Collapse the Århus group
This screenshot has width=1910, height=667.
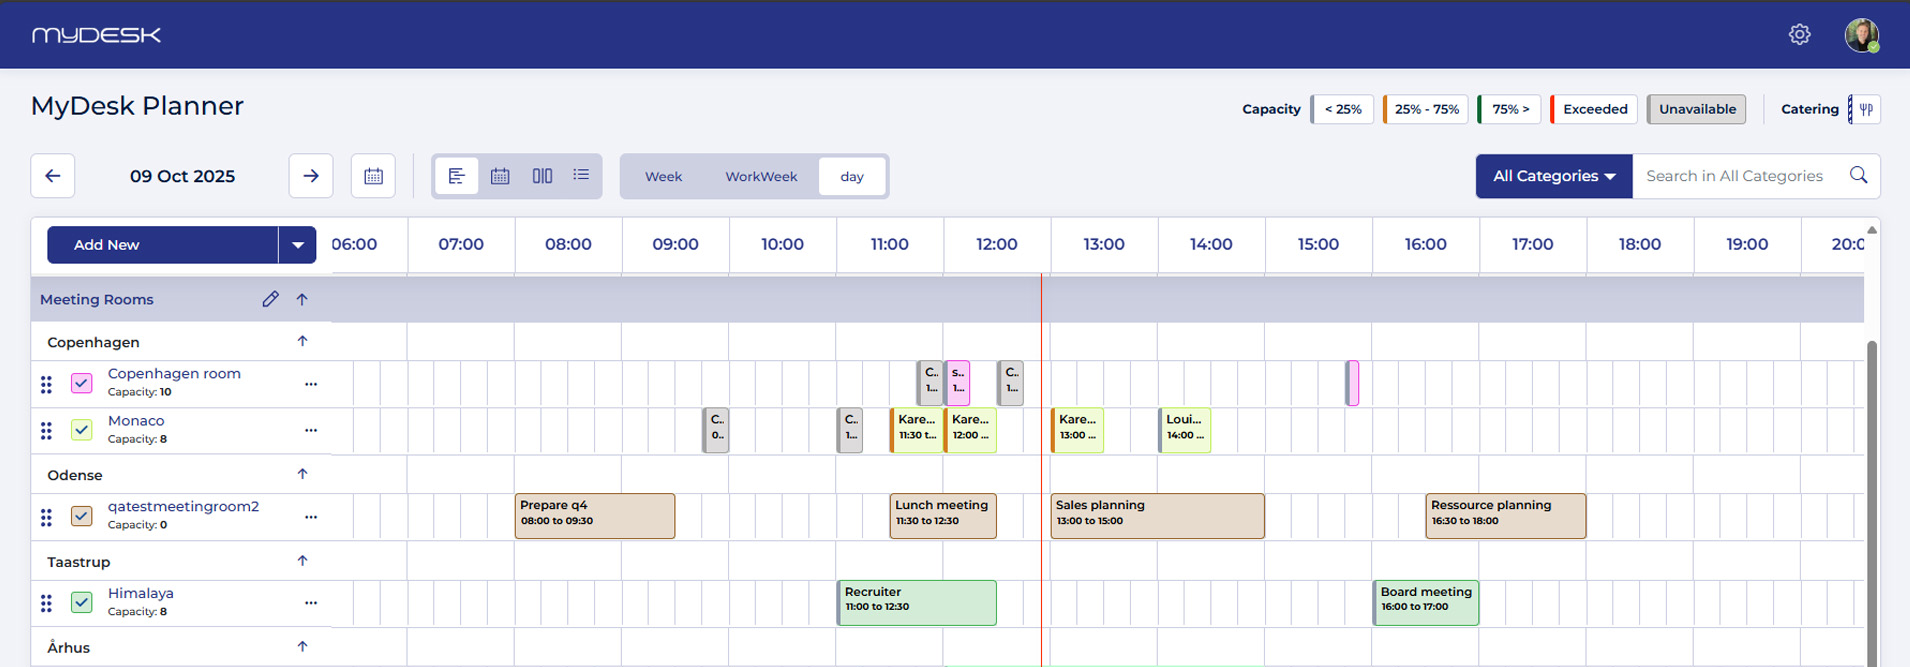tap(302, 647)
